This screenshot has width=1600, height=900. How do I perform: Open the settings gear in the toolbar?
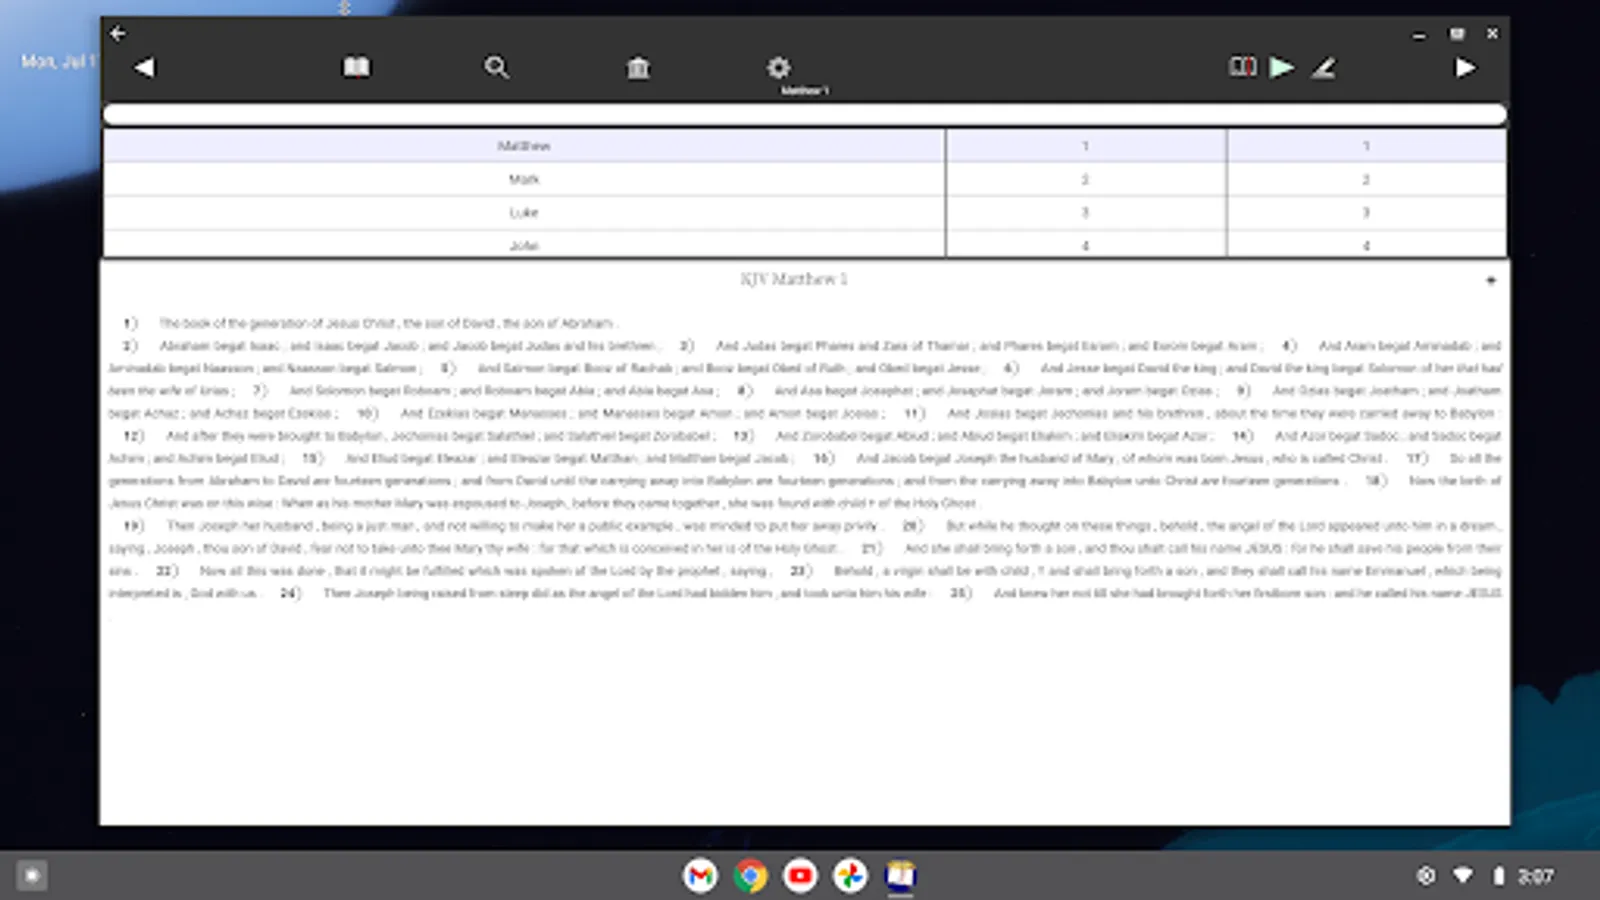tap(778, 67)
